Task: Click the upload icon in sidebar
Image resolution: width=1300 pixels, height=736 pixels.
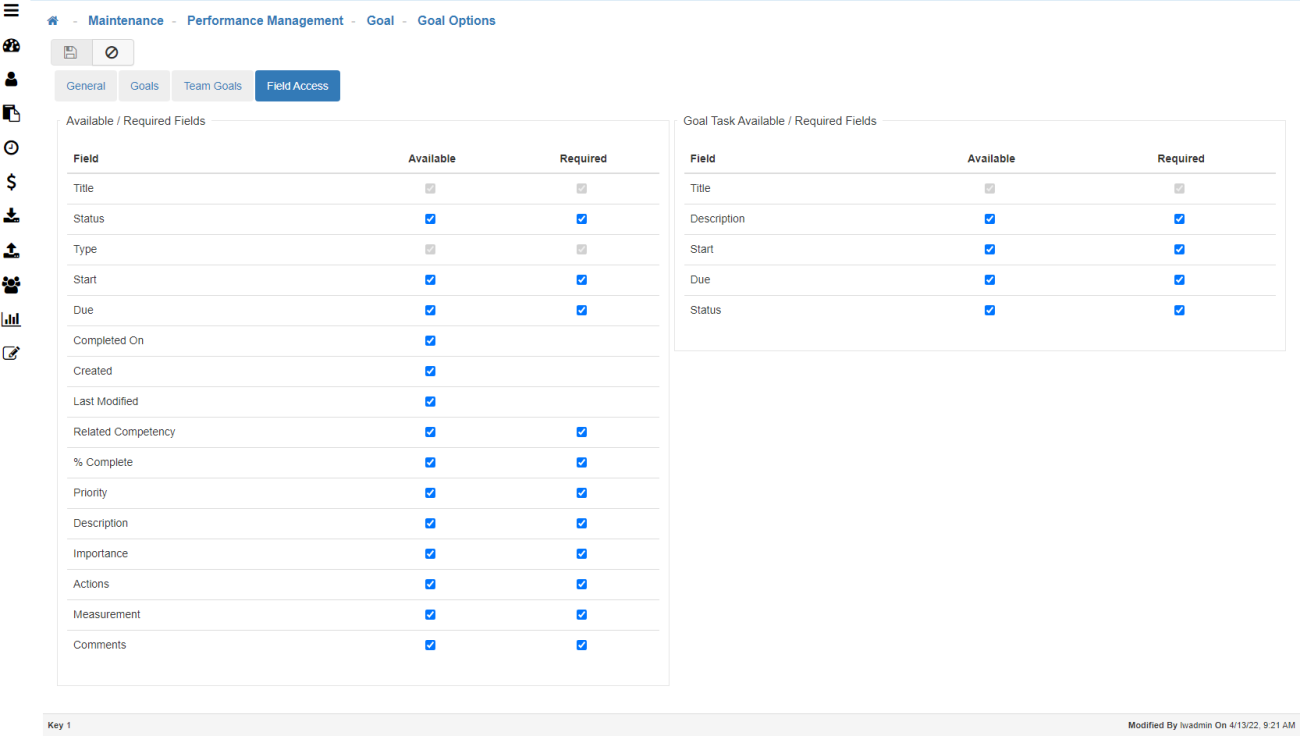Action: click(11, 250)
